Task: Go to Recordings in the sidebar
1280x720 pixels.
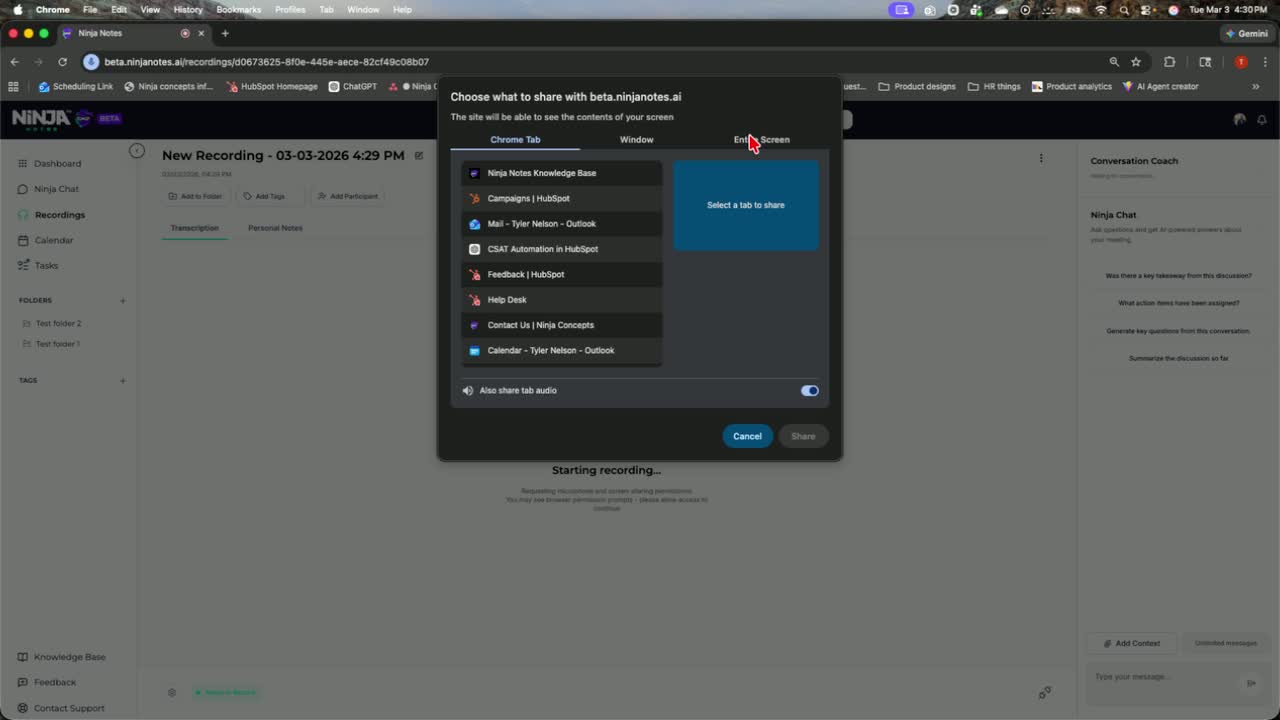Action: 59,215
